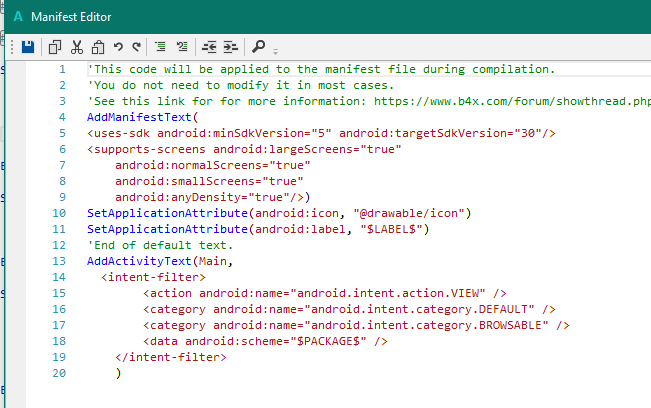The height and width of the screenshot is (408, 651).
Task: Click SetApplicationAttribute android:label line
Action: tap(258, 229)
